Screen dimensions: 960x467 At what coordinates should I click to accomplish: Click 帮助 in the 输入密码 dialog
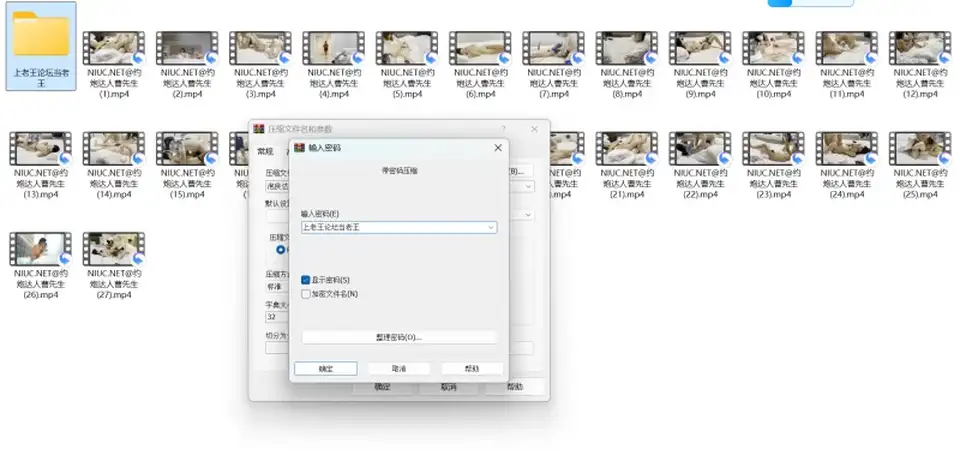click(472, 369)
